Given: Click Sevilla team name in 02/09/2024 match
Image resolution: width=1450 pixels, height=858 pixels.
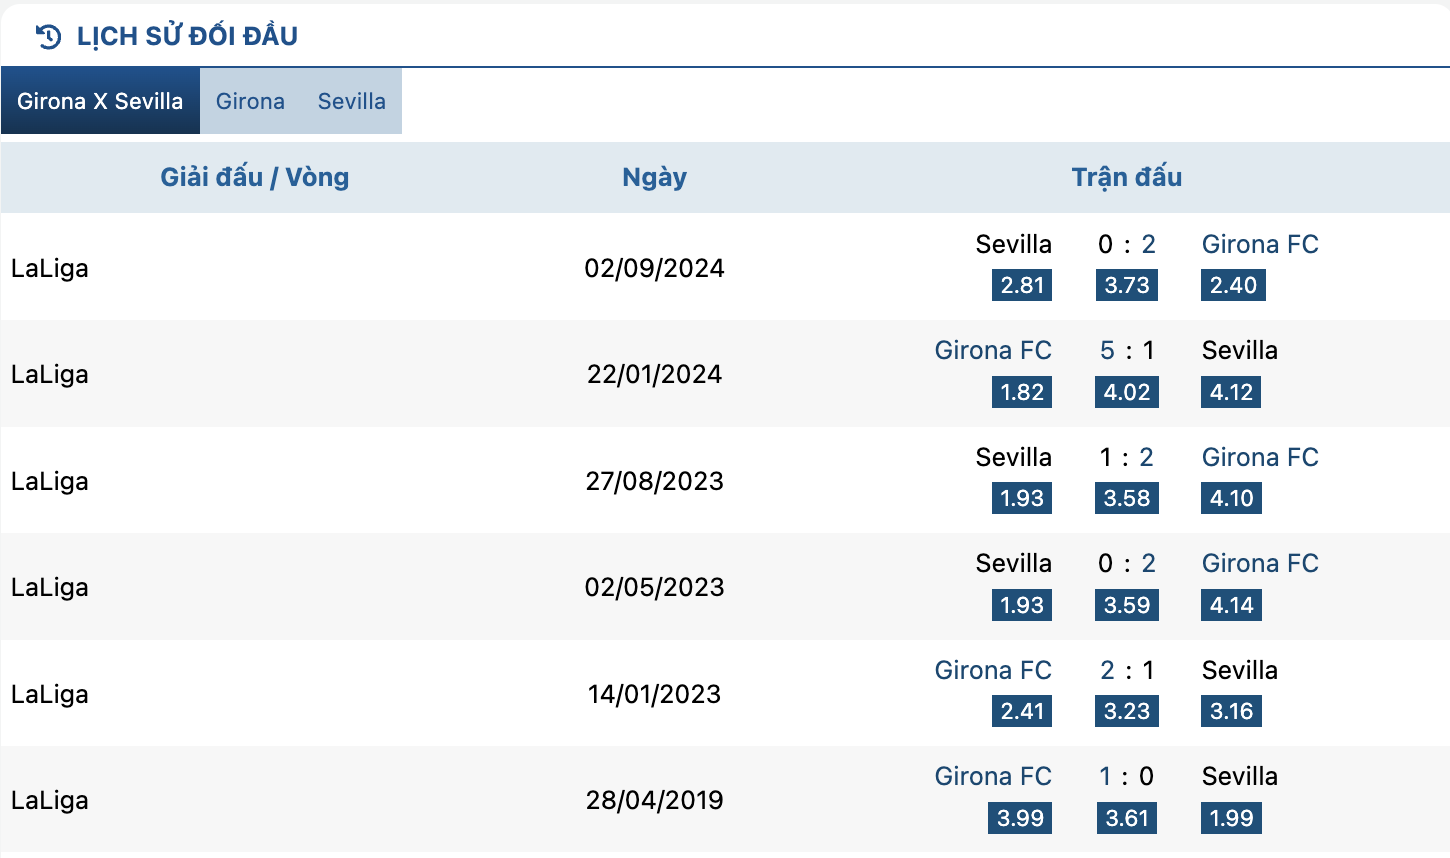Looking at the screenshot, I should (1014, 244).
